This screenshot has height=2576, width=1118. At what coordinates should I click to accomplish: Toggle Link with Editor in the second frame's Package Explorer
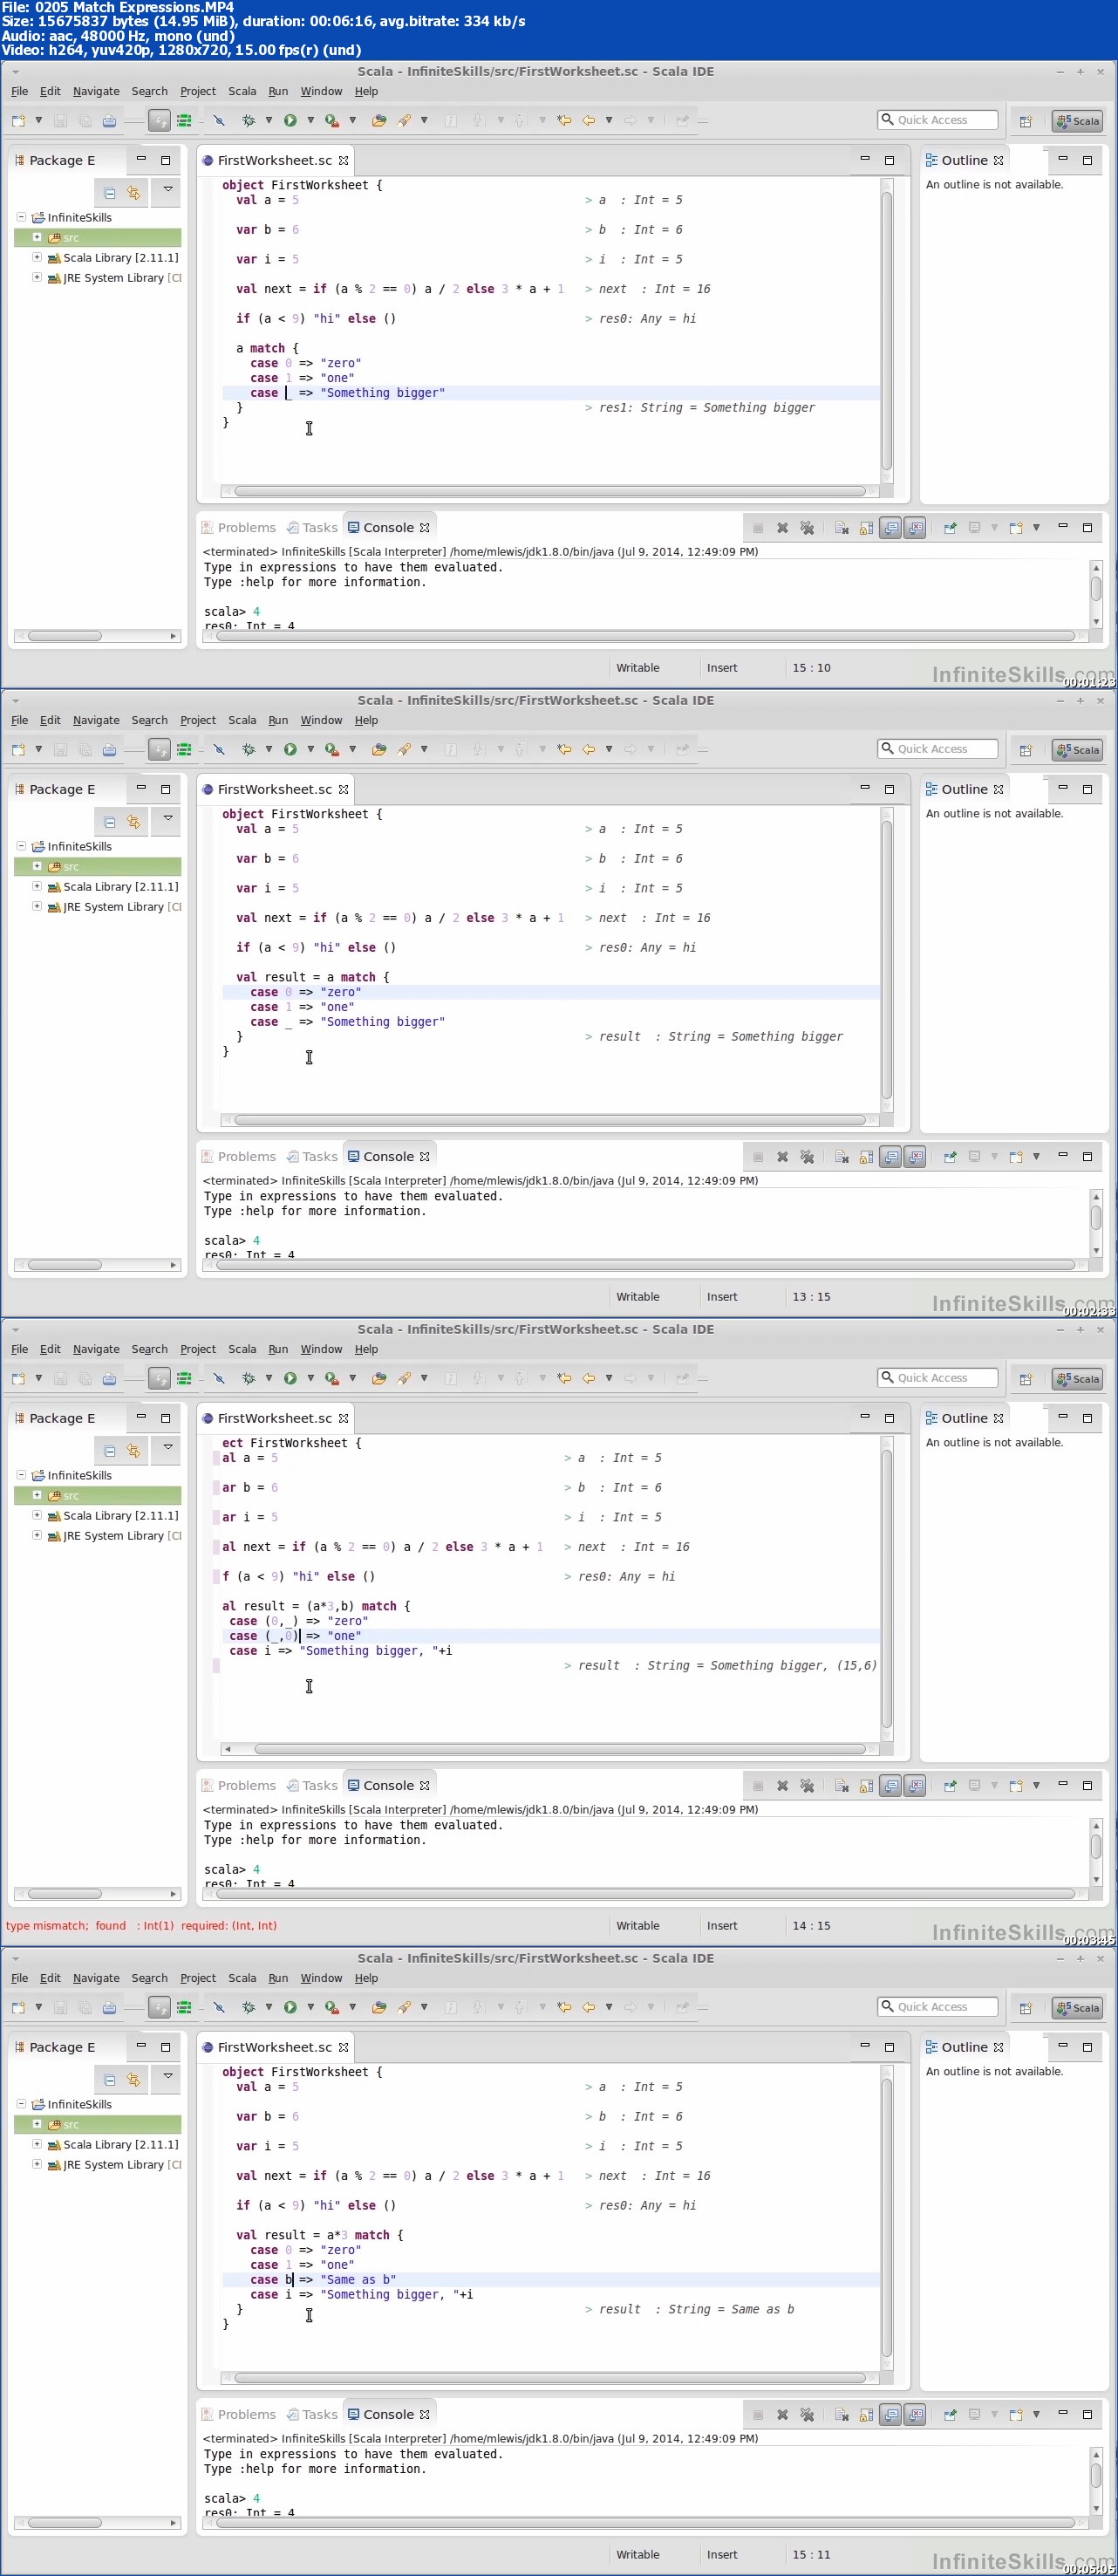click(x=133, y=822)
